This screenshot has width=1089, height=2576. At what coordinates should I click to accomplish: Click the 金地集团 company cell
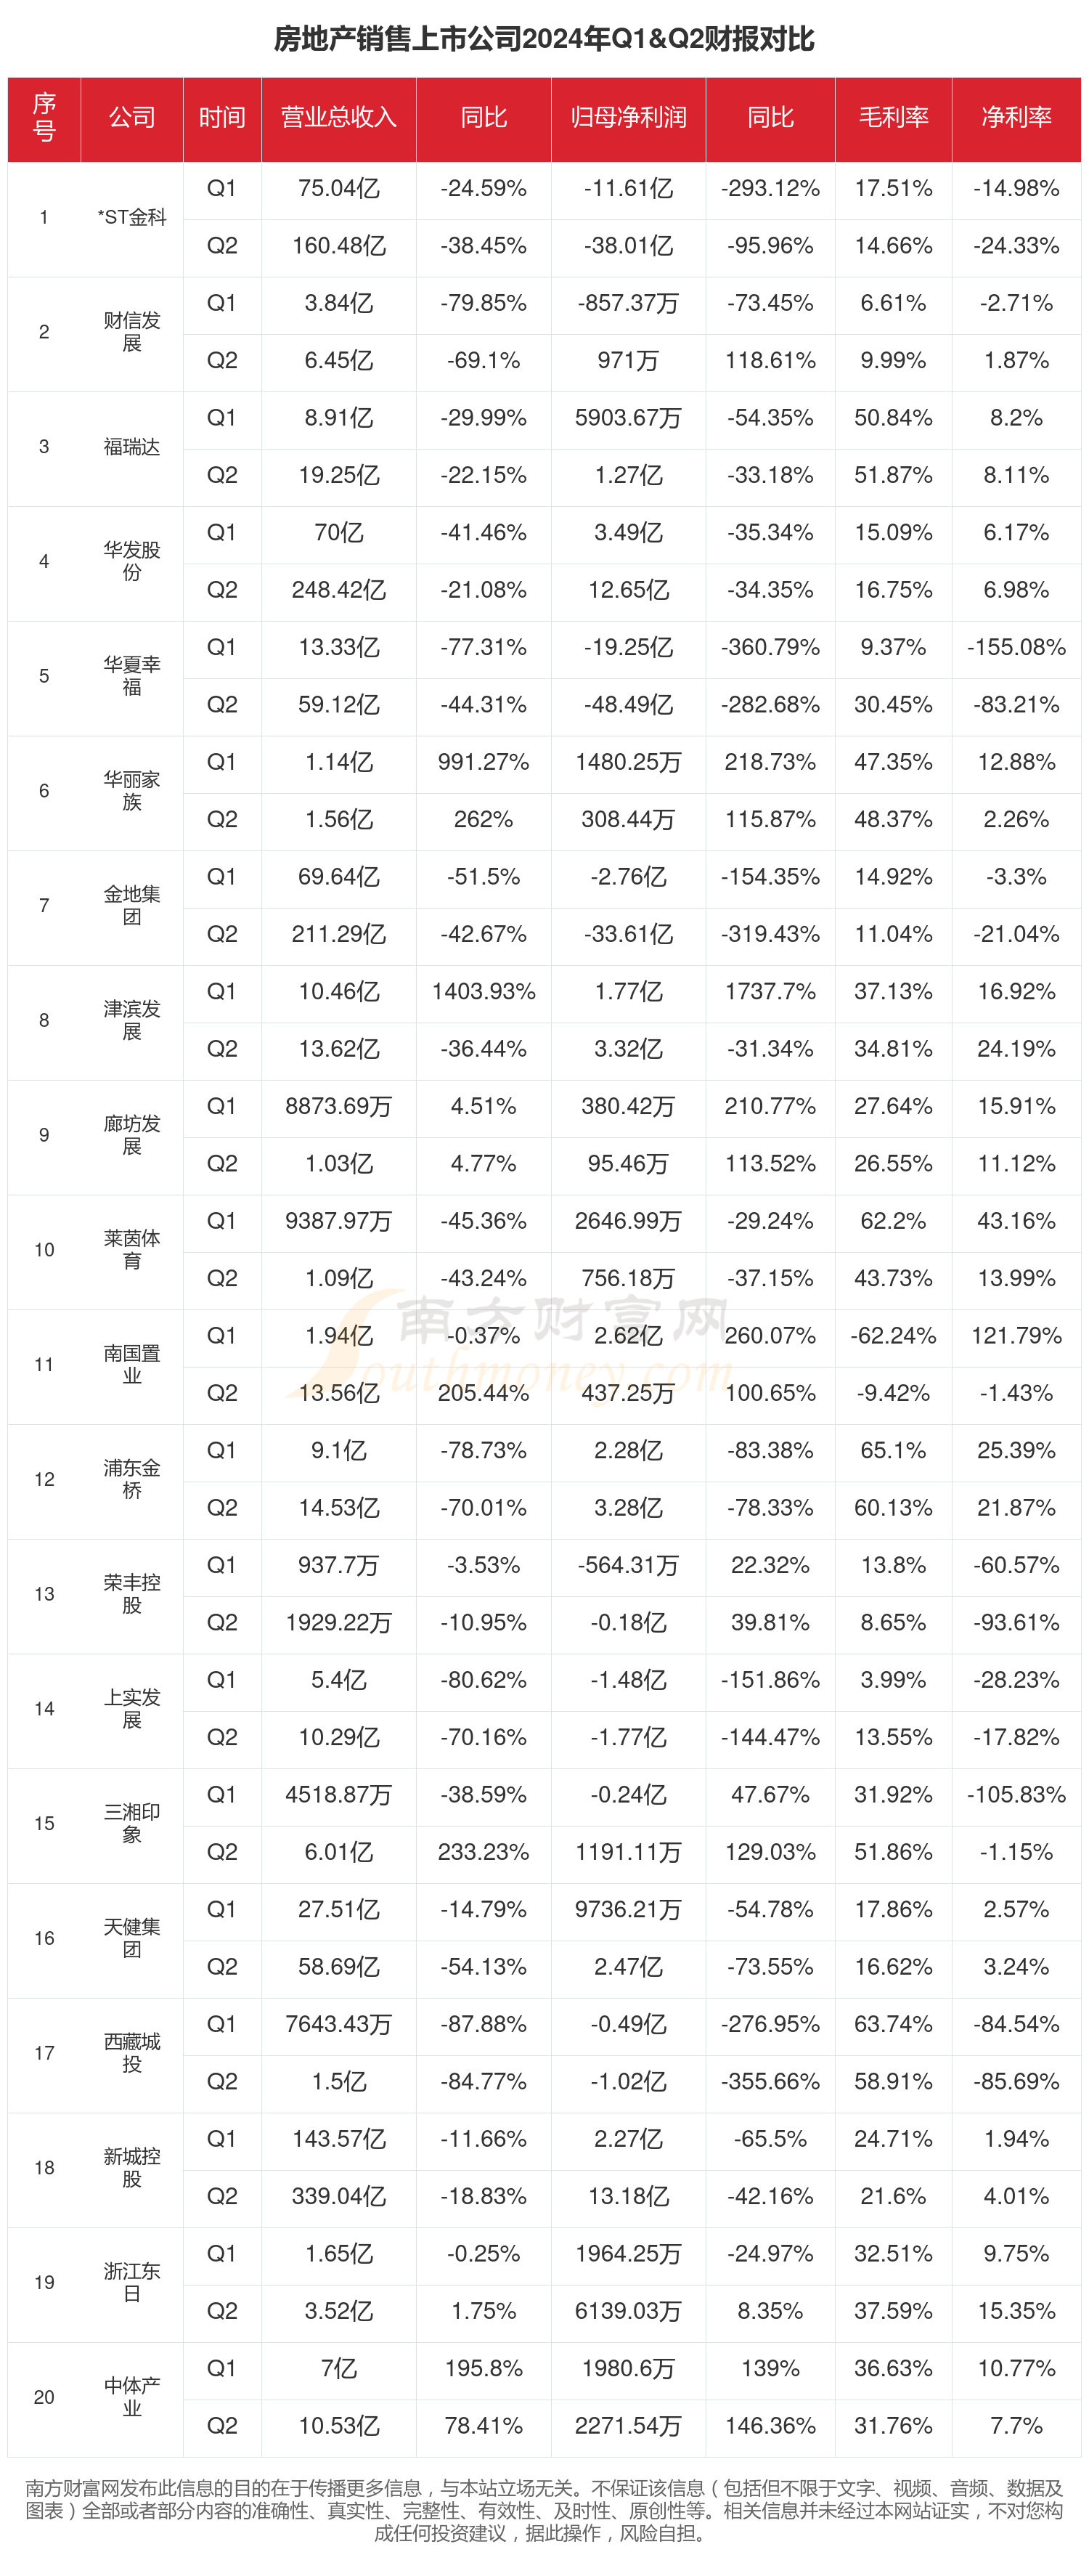click(132, 905)
